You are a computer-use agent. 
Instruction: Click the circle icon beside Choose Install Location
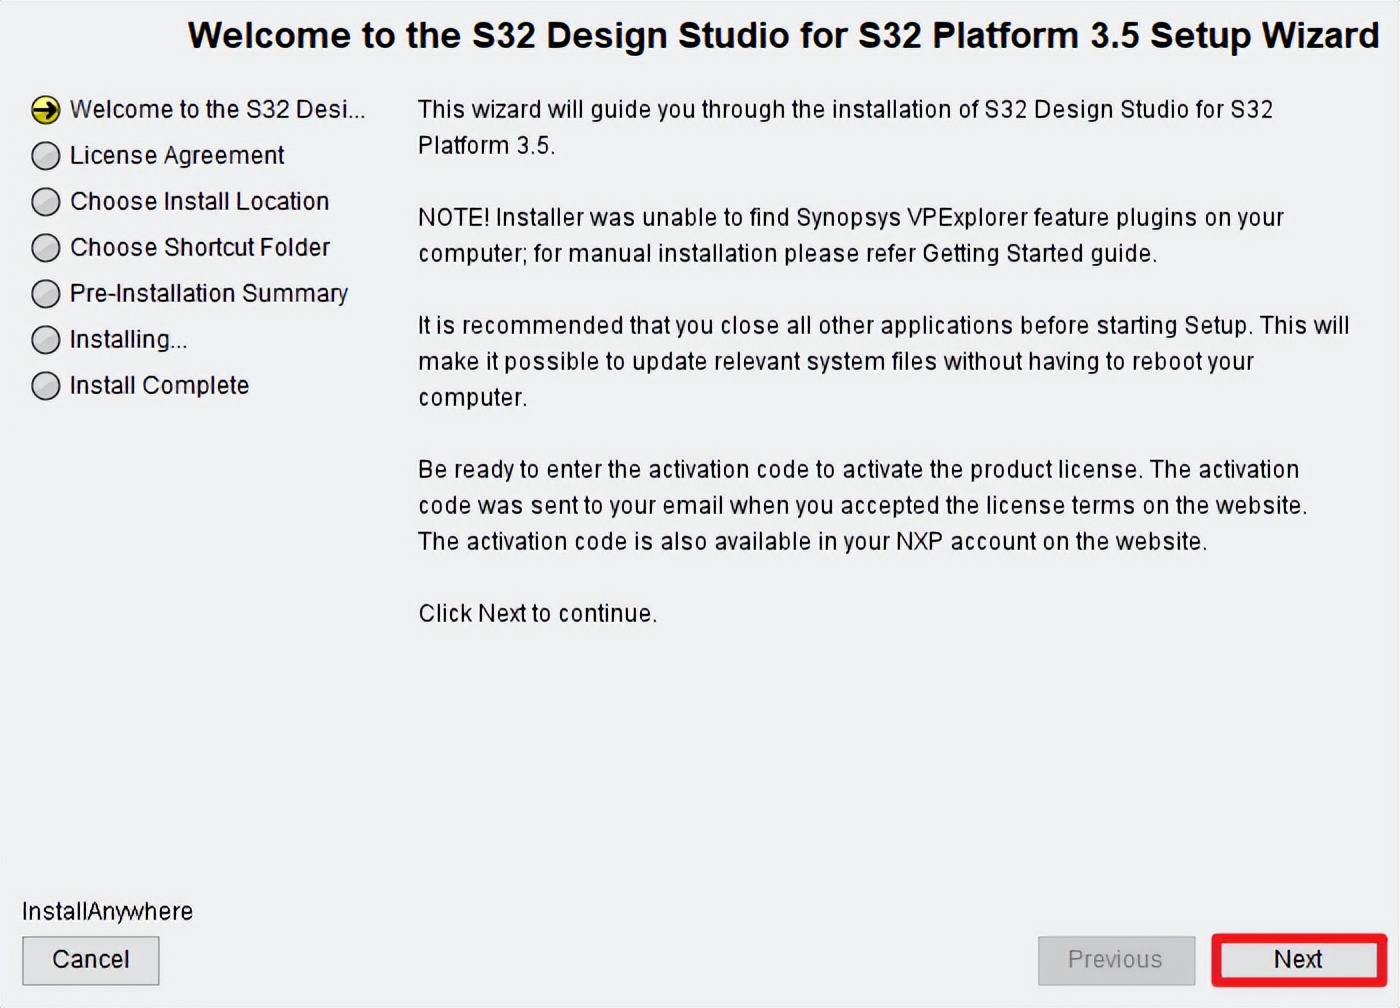pyautogui.click(x=46, y=202)
